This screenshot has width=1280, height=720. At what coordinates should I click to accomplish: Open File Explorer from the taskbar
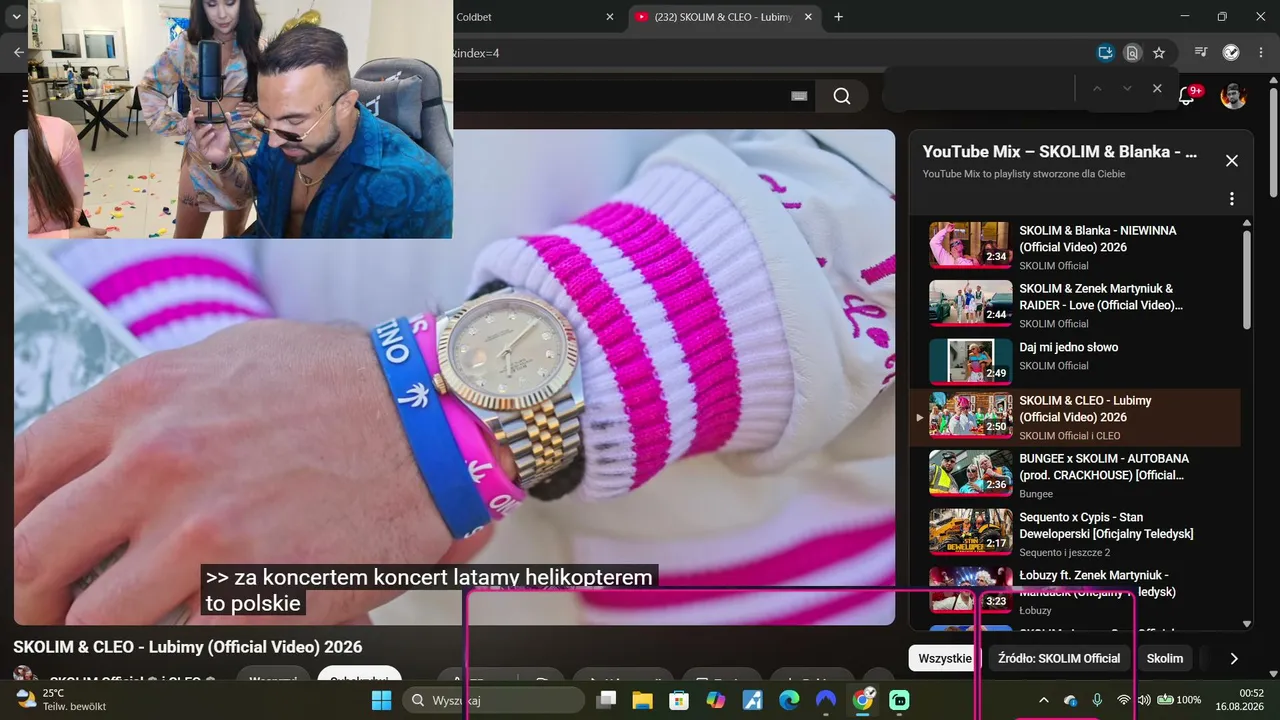click(642, 700)
